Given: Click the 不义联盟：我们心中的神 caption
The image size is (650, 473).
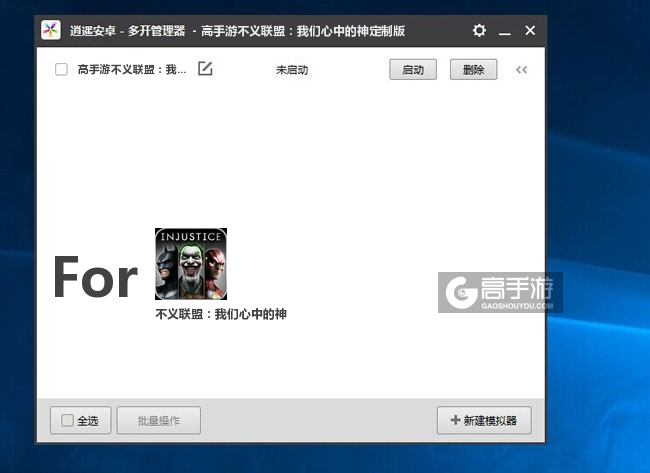Looking at the screenshot, I should pos(221,314).
